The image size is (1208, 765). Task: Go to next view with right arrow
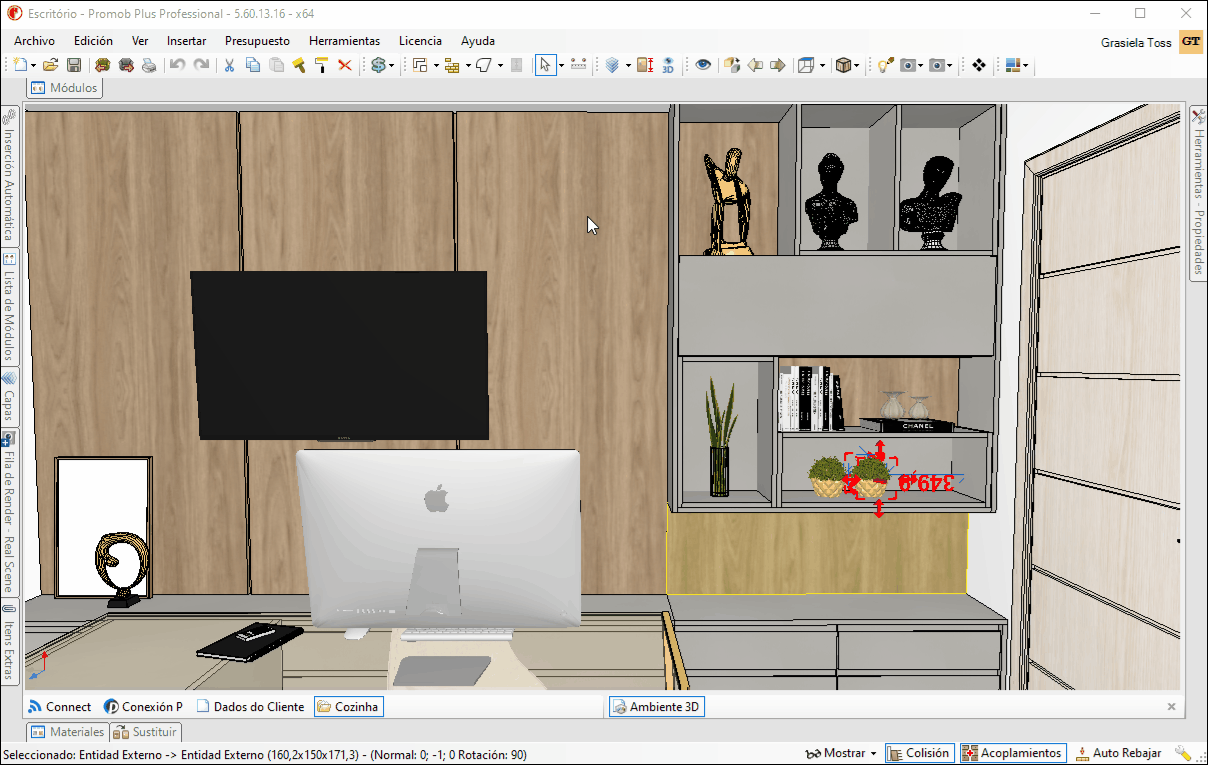778,65
